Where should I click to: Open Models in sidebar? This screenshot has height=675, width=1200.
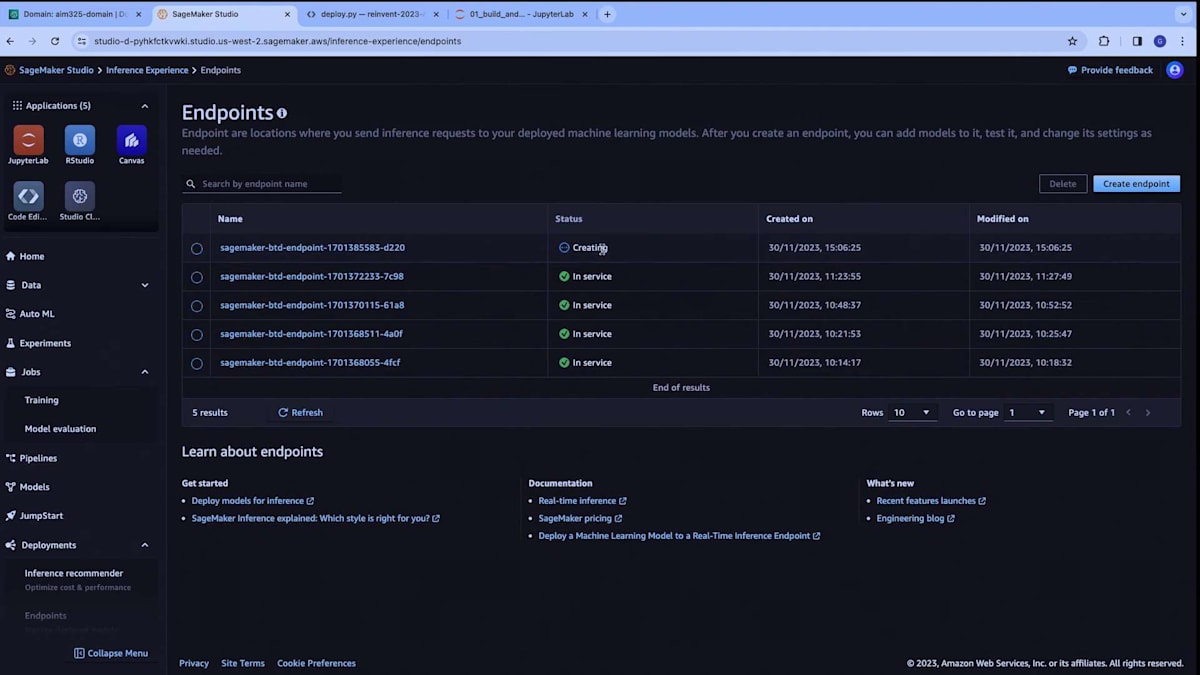(34, 487)
